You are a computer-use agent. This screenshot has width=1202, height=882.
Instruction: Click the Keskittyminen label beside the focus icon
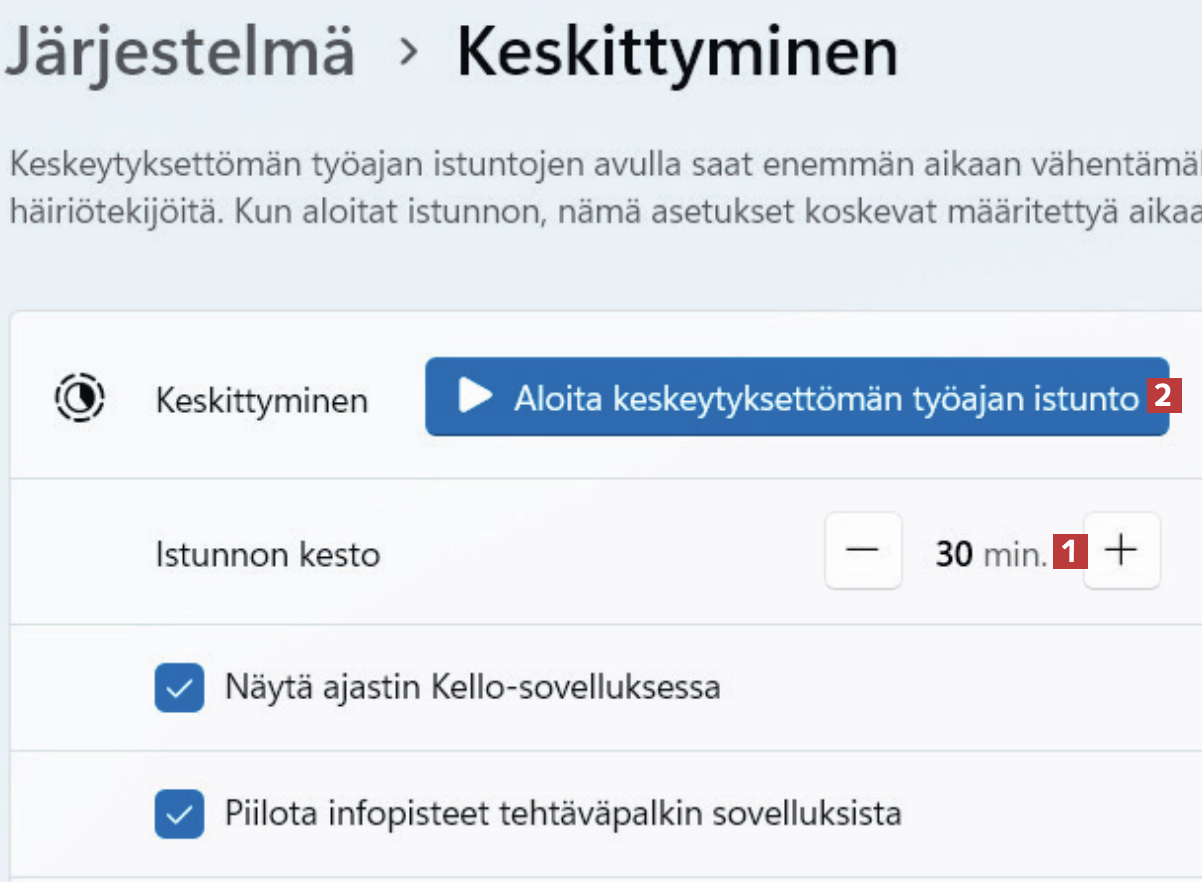pos(262,400)
